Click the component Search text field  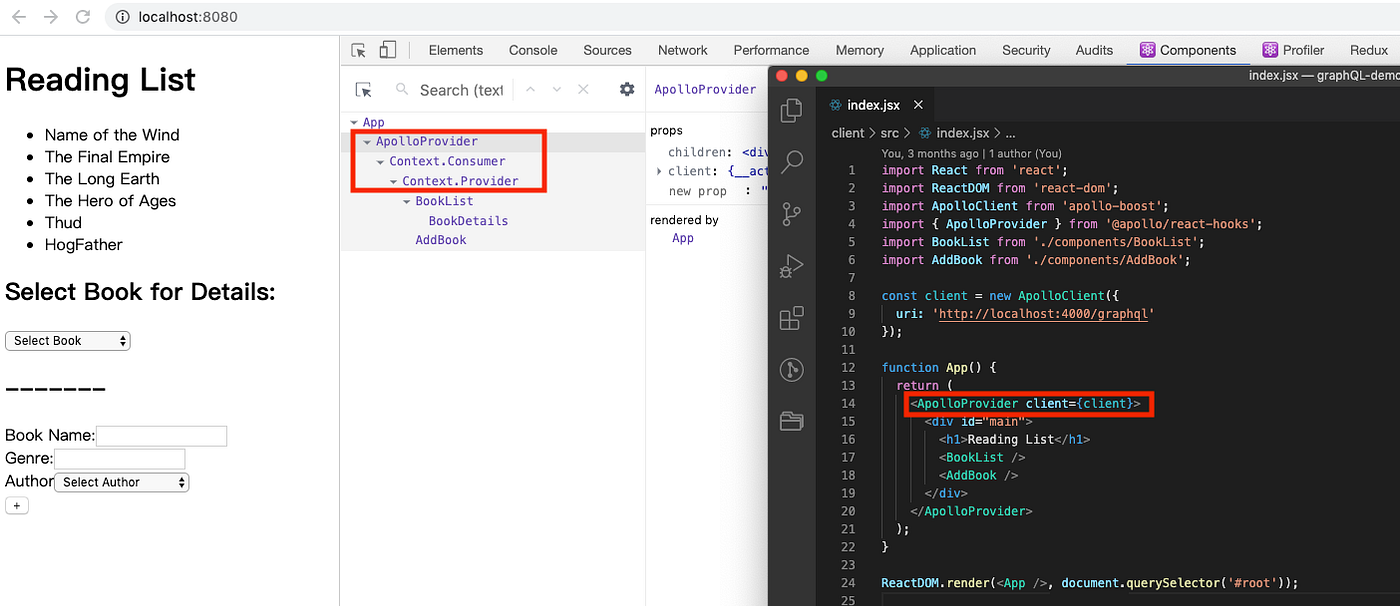[x=460, y=90]
